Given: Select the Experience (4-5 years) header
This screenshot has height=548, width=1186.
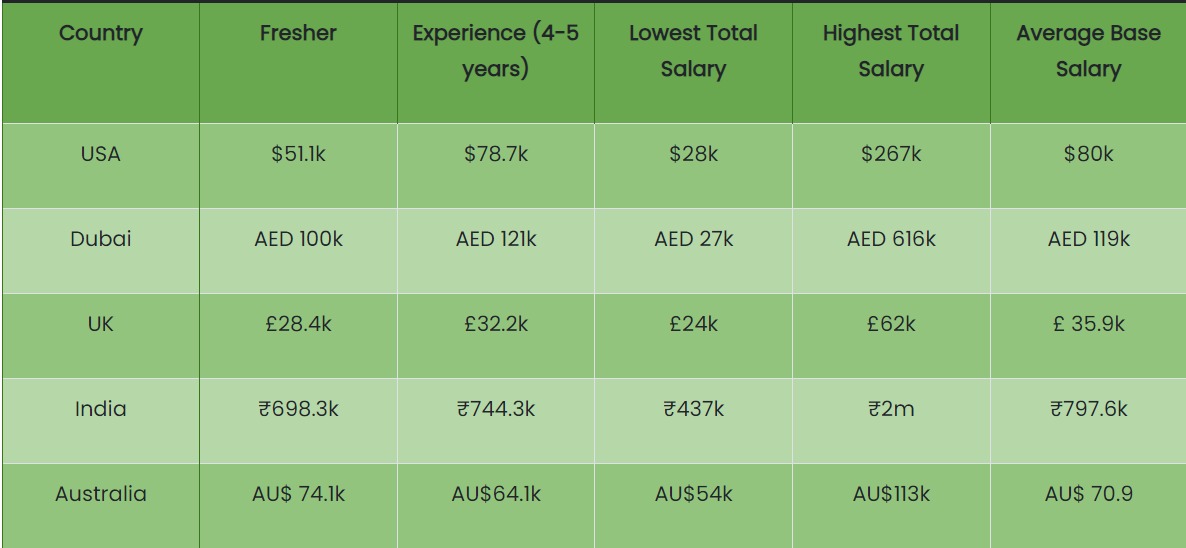Looking at the screenshot, I should [496, 51].
